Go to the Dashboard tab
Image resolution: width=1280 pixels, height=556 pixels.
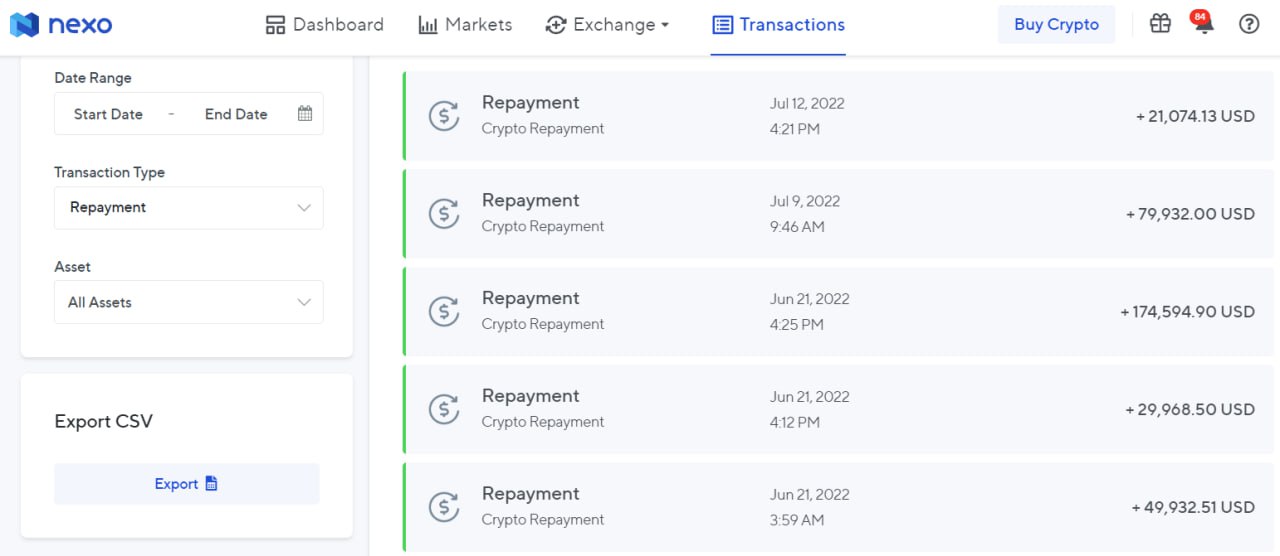click(x=325, y=25)
